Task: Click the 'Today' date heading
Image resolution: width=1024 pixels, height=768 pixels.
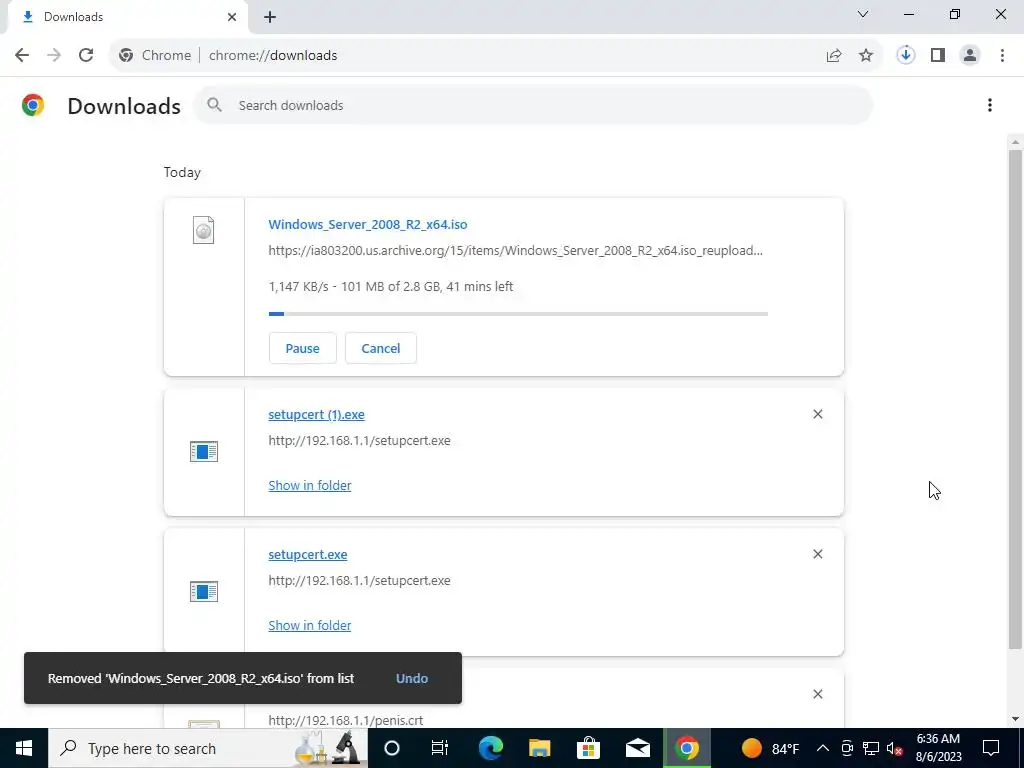Action: click(182, 172)
